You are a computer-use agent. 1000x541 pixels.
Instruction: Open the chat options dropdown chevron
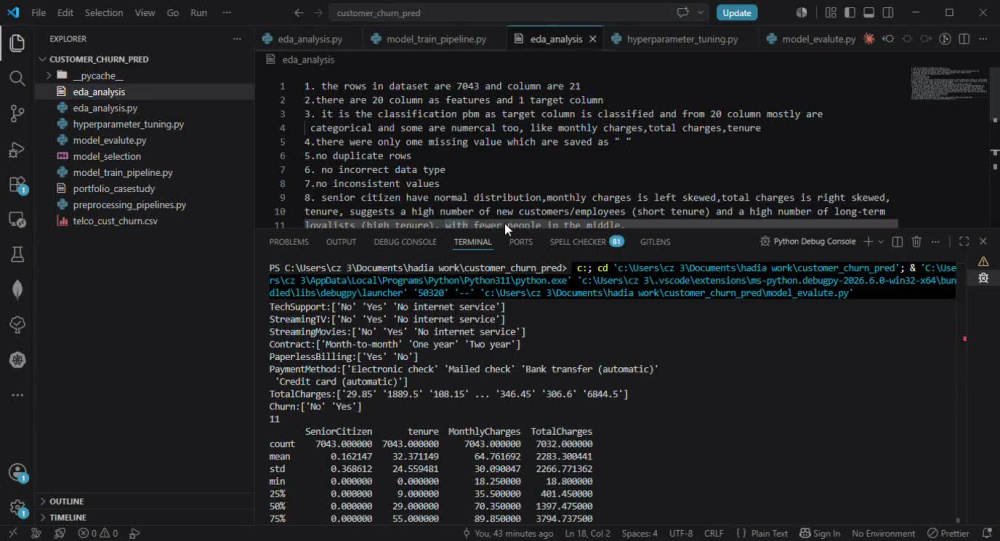pos(700,13)
